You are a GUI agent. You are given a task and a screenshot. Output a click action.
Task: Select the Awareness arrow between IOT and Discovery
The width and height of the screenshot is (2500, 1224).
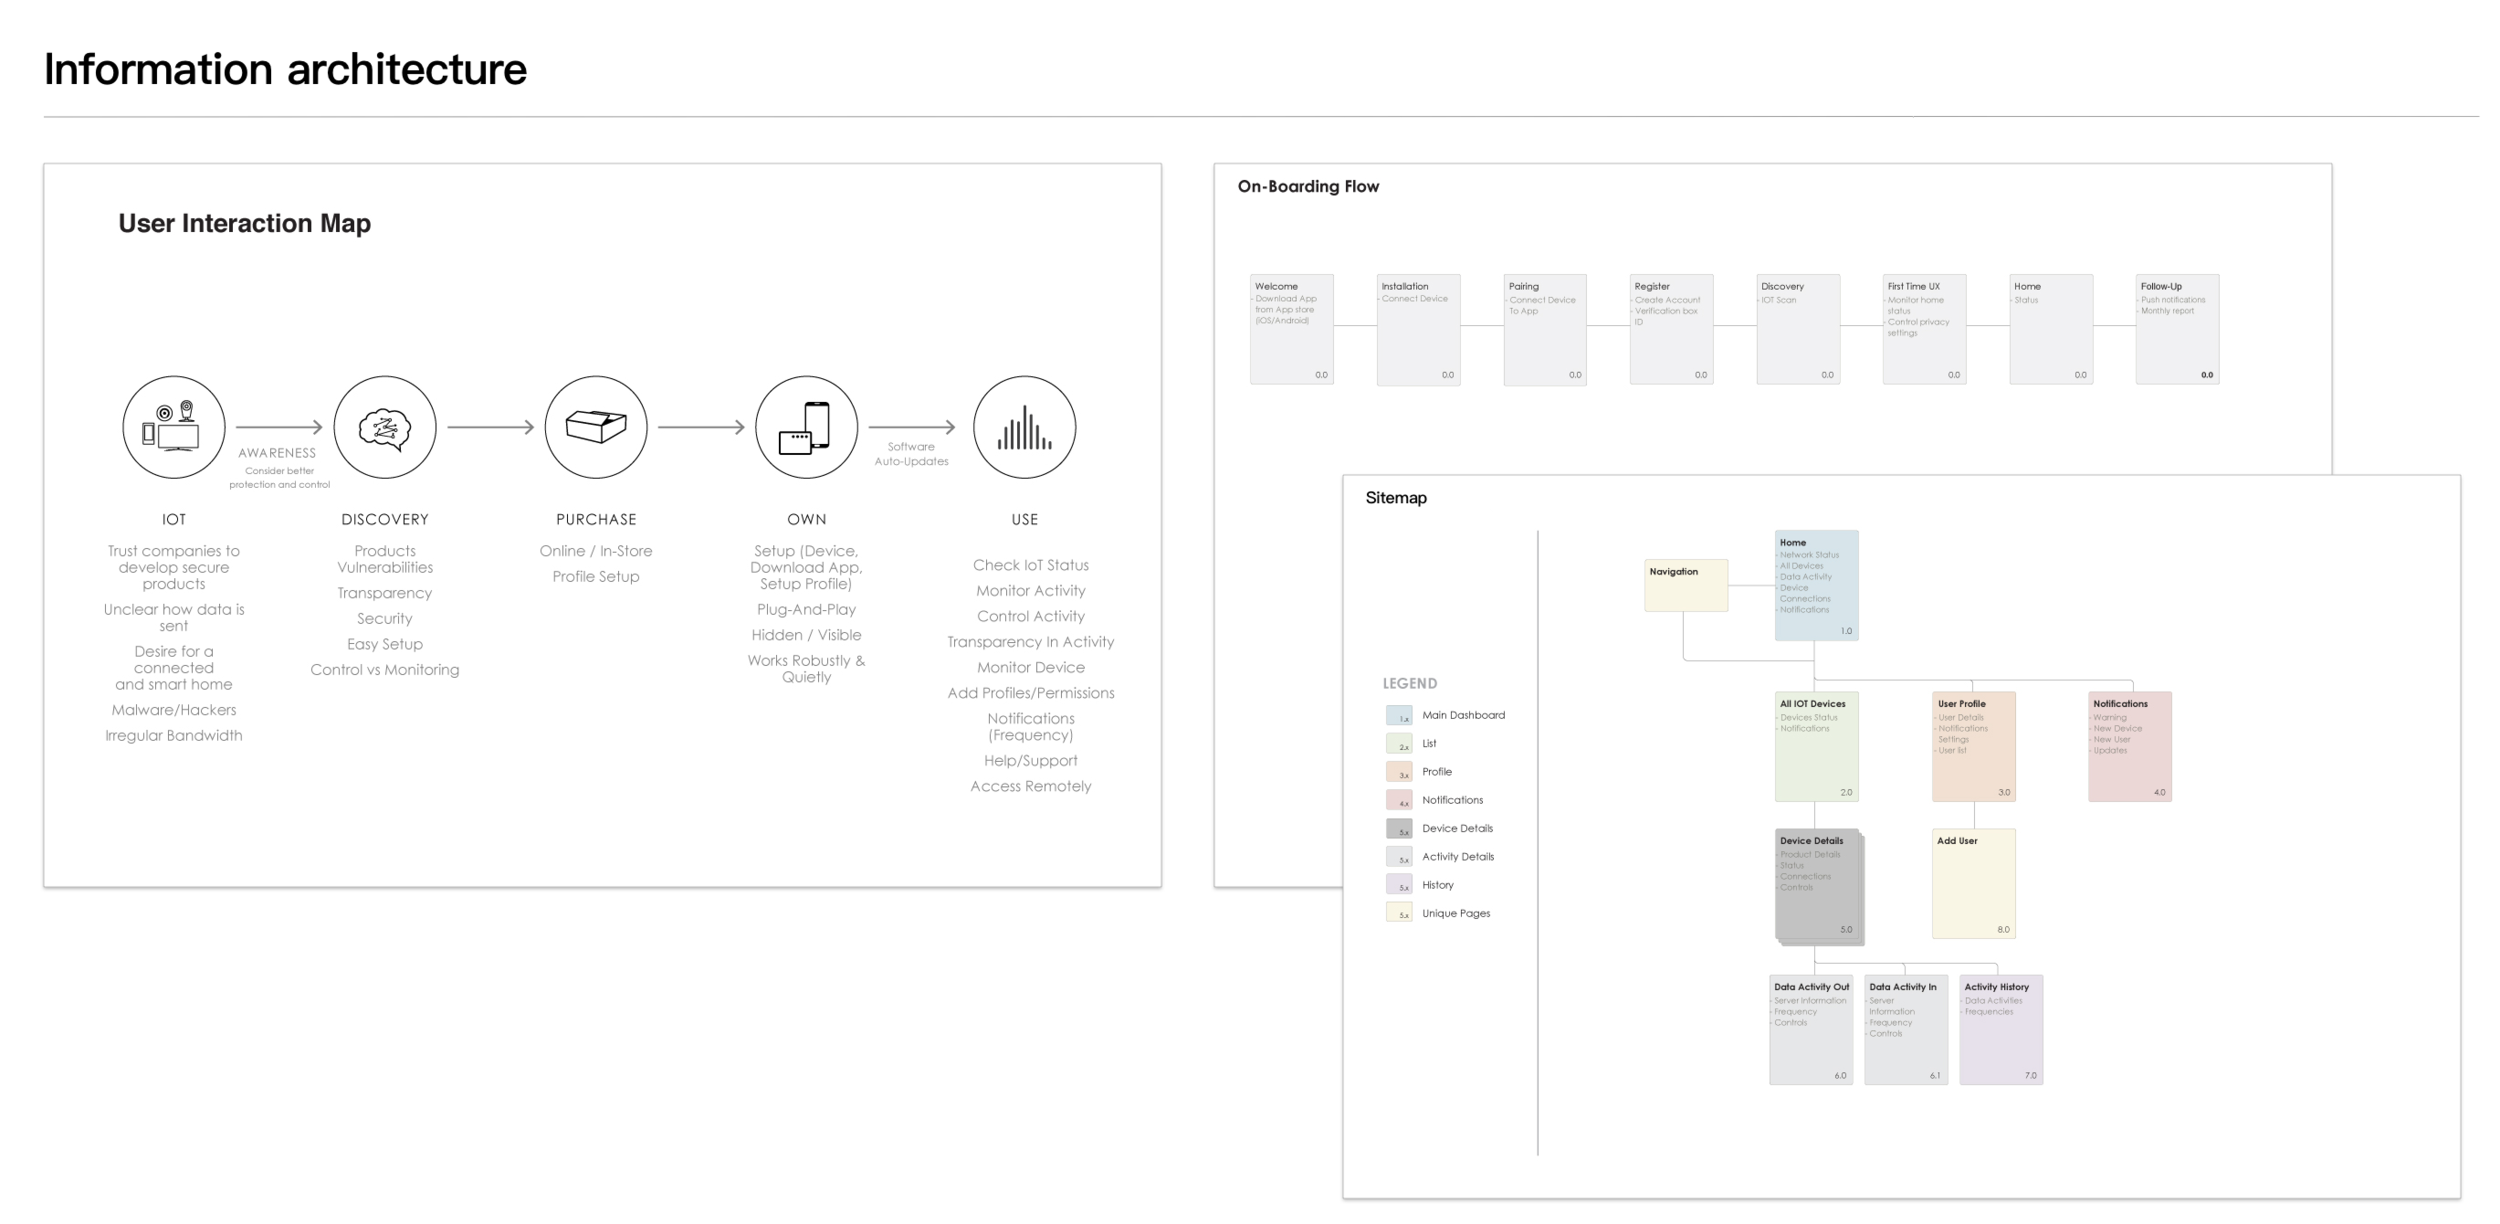(x=275, y=427)
